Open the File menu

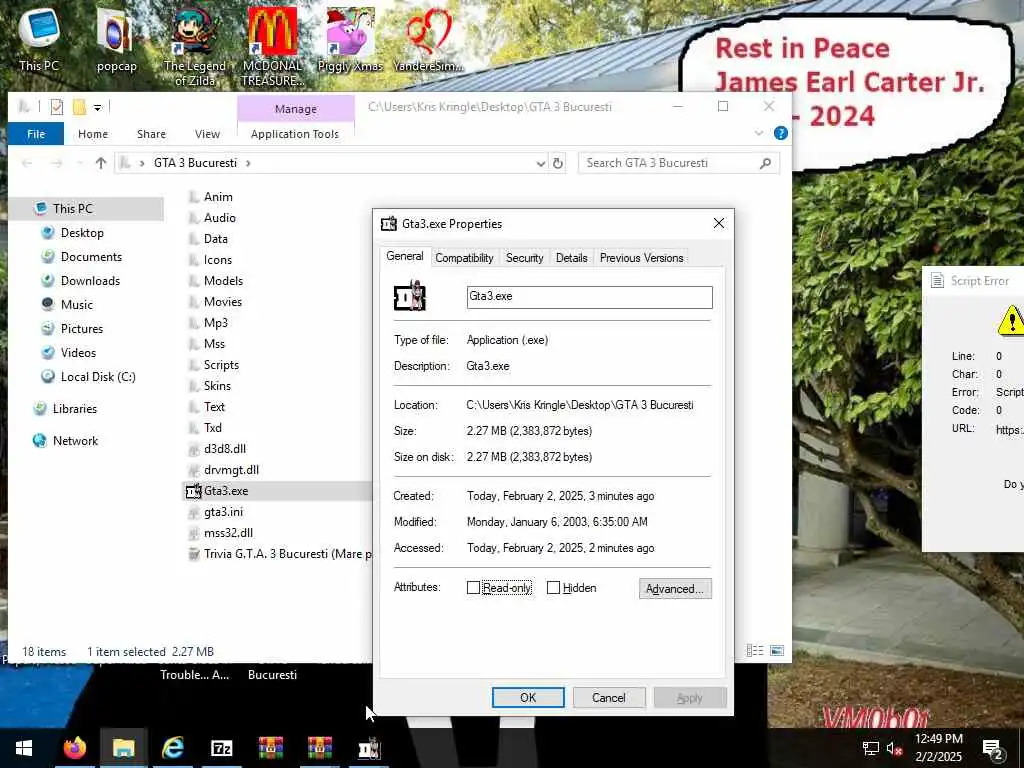click(x=36, y=134)
